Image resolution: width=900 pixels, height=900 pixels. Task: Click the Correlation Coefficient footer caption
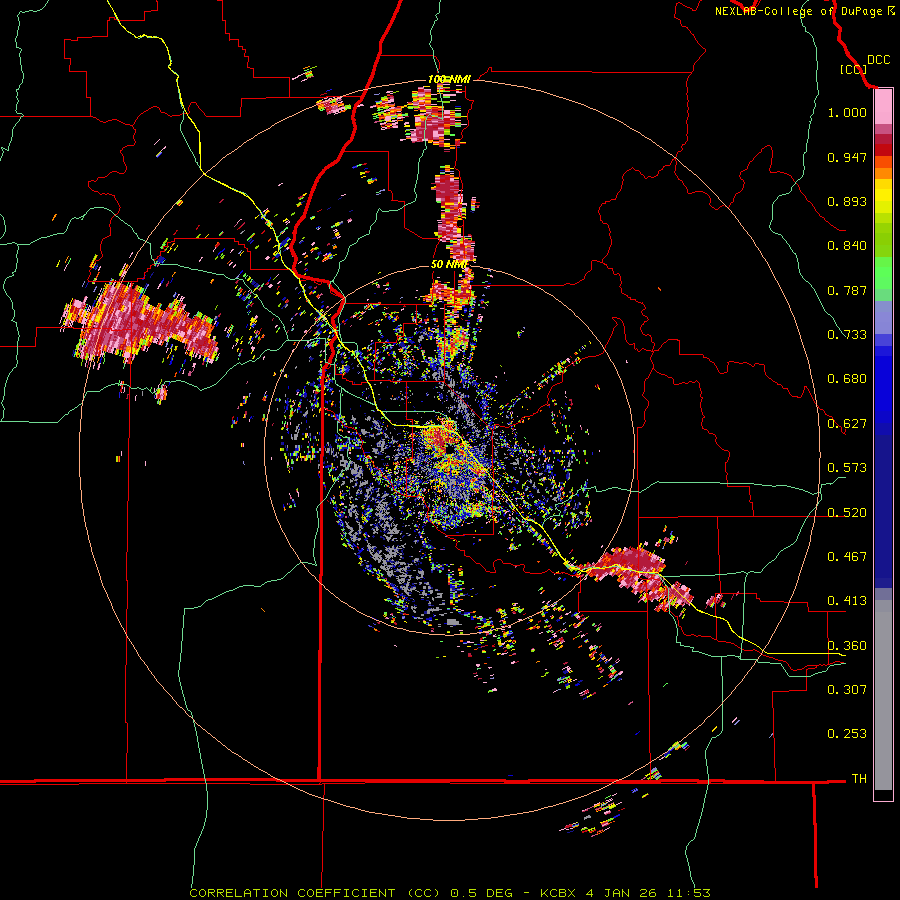(450, 893)
